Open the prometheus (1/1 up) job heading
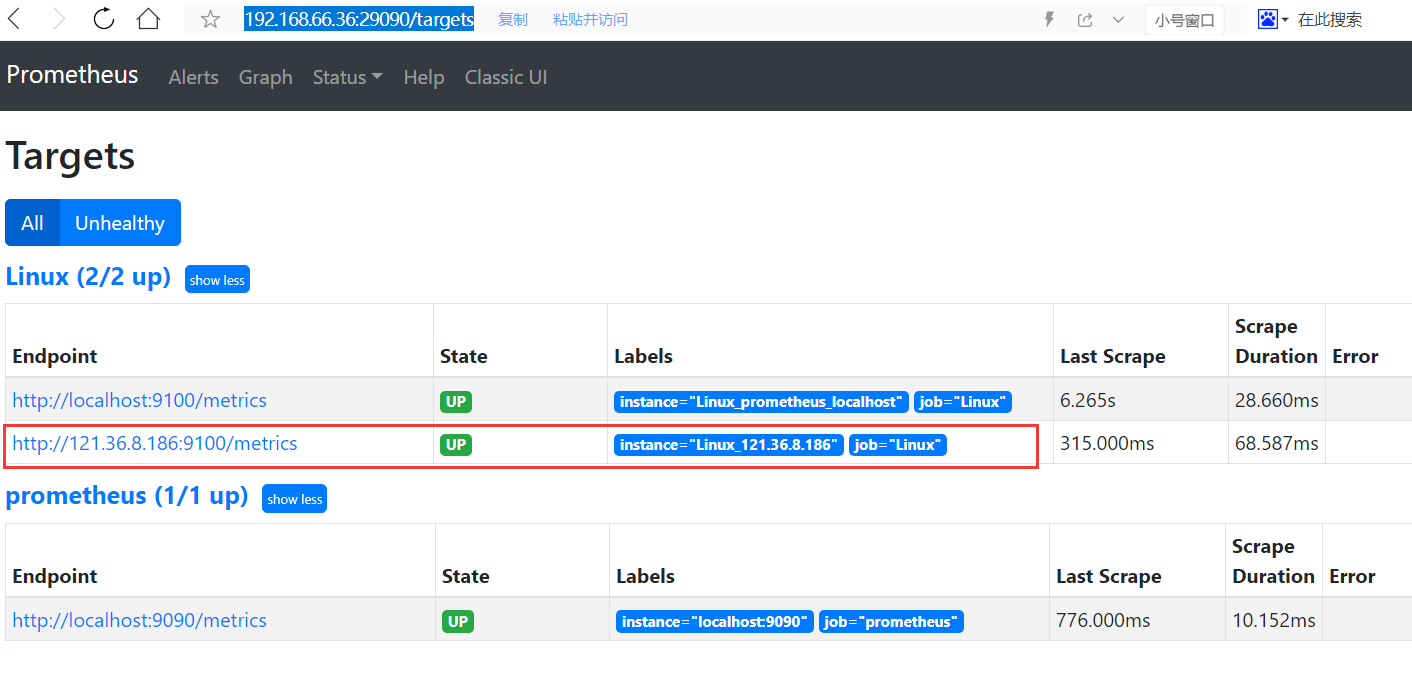Viewport: 1412px width, 685px height. coord(127,496)
